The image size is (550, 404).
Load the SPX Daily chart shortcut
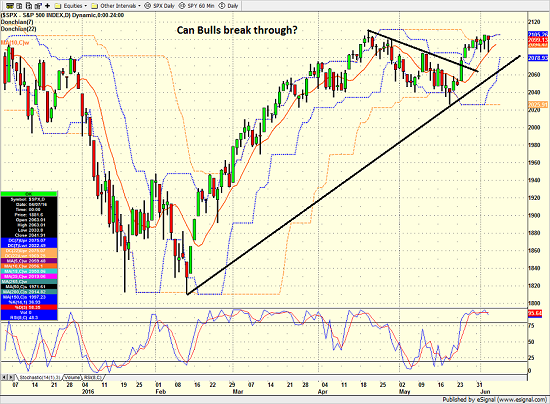tap(159, 6)
